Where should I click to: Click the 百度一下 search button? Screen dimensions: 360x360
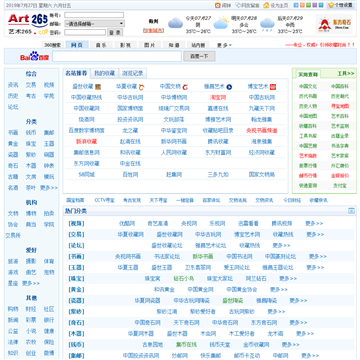[199, 56]
